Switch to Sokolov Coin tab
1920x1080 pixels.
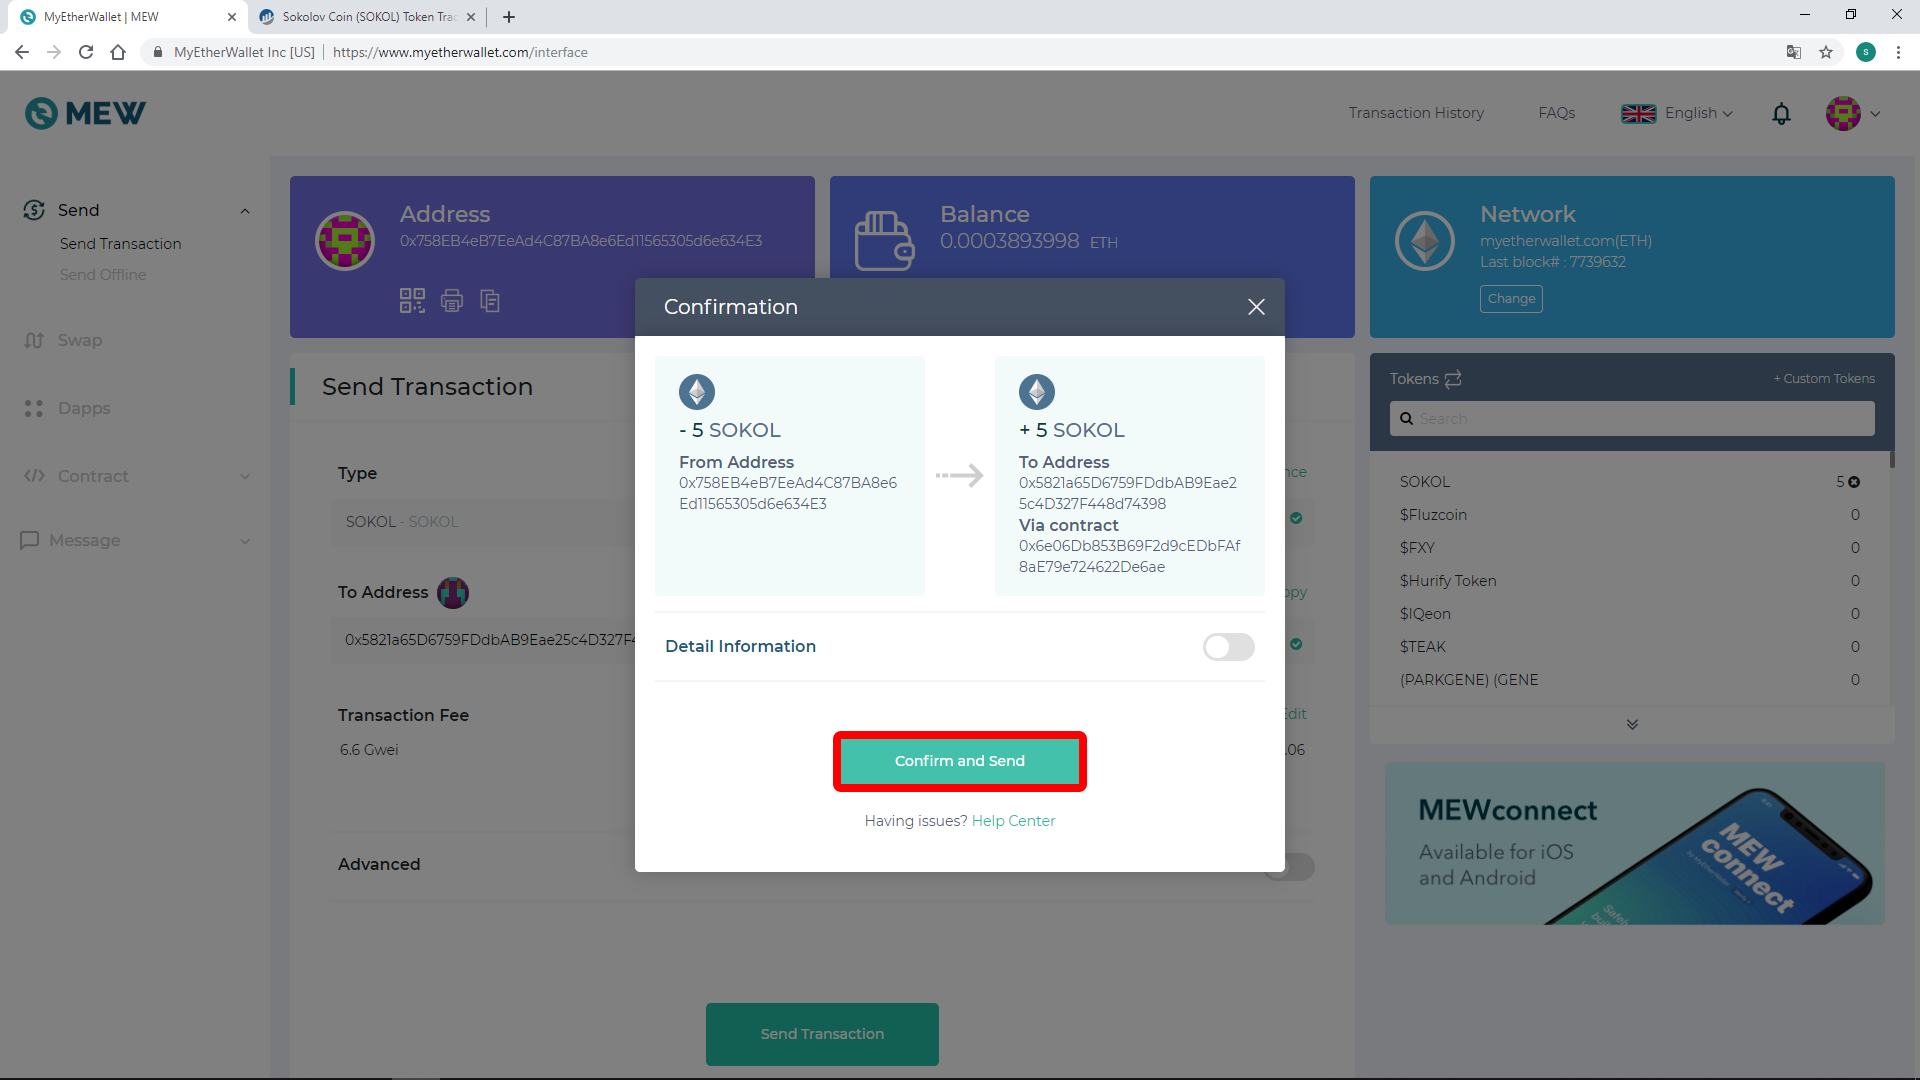pyautogui.click(x=368, y=17)
